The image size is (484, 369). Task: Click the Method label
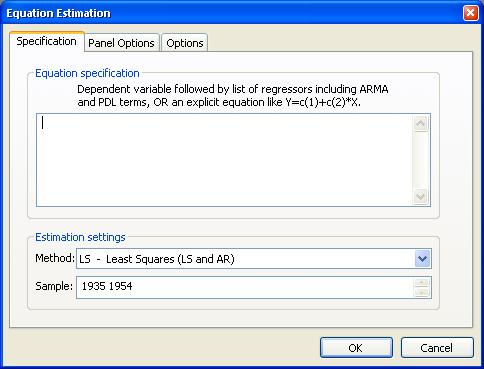click(x=55, y=258)
